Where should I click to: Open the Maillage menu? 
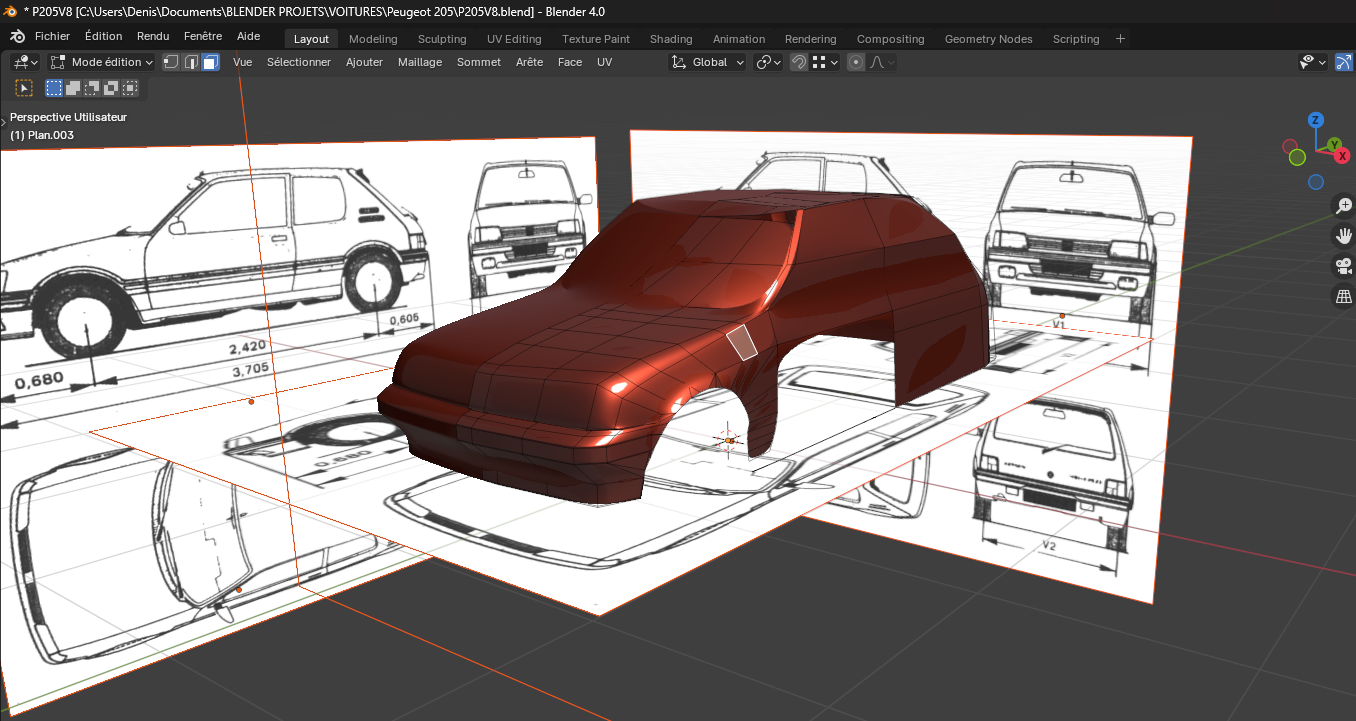(x=420, y=62)
